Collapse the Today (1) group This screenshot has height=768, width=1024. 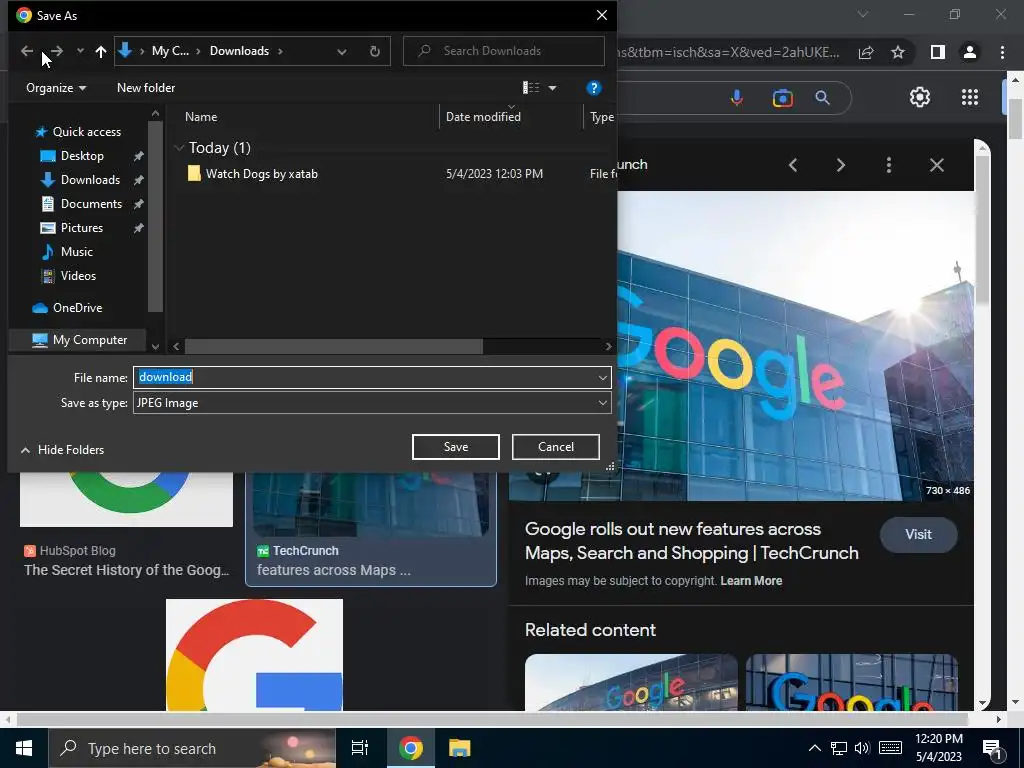point(179,148)
